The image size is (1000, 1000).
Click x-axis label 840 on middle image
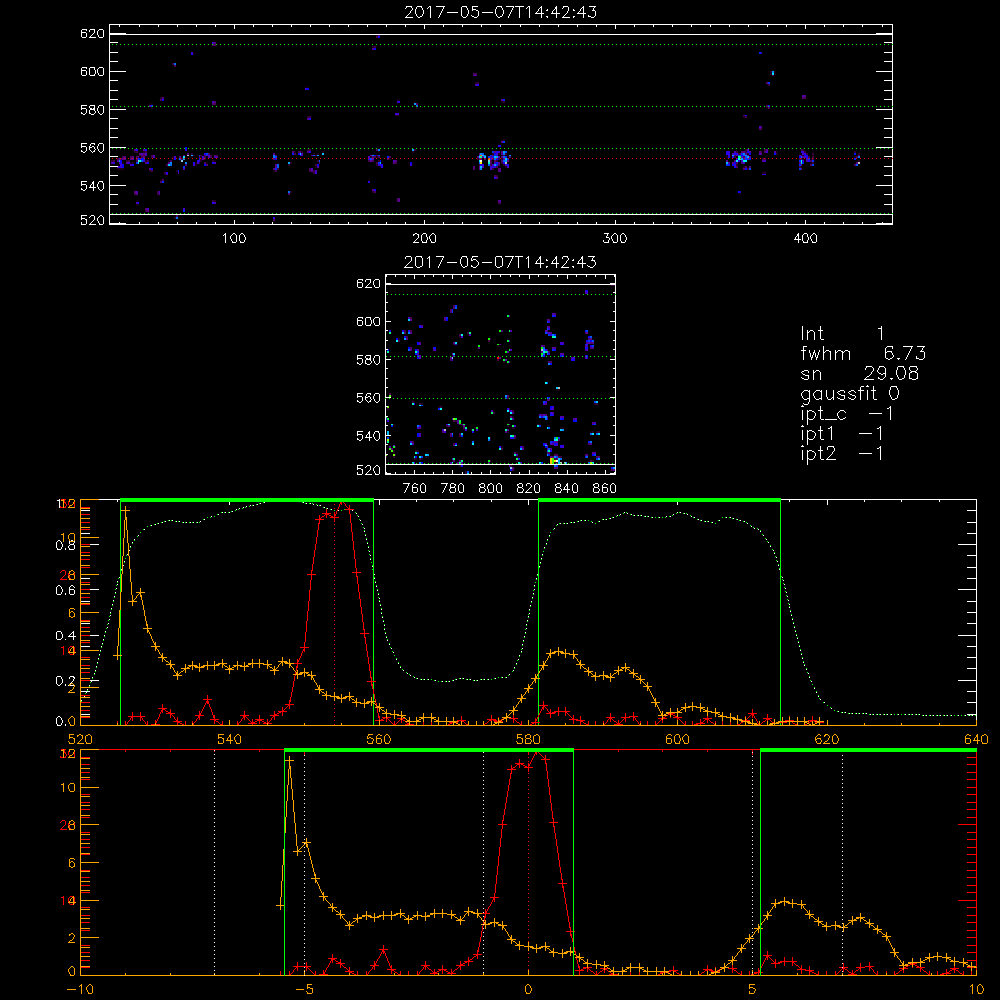(x=566, y=489)
